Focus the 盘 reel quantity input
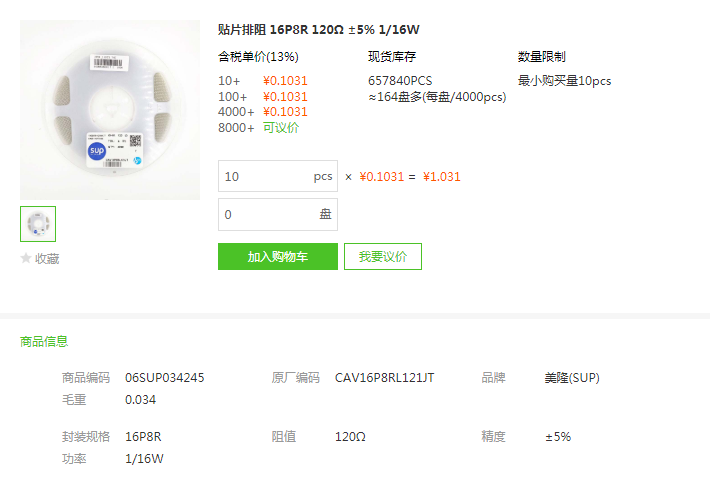The width and height of the screenshot is (710, 487). (x=278, y=215)
